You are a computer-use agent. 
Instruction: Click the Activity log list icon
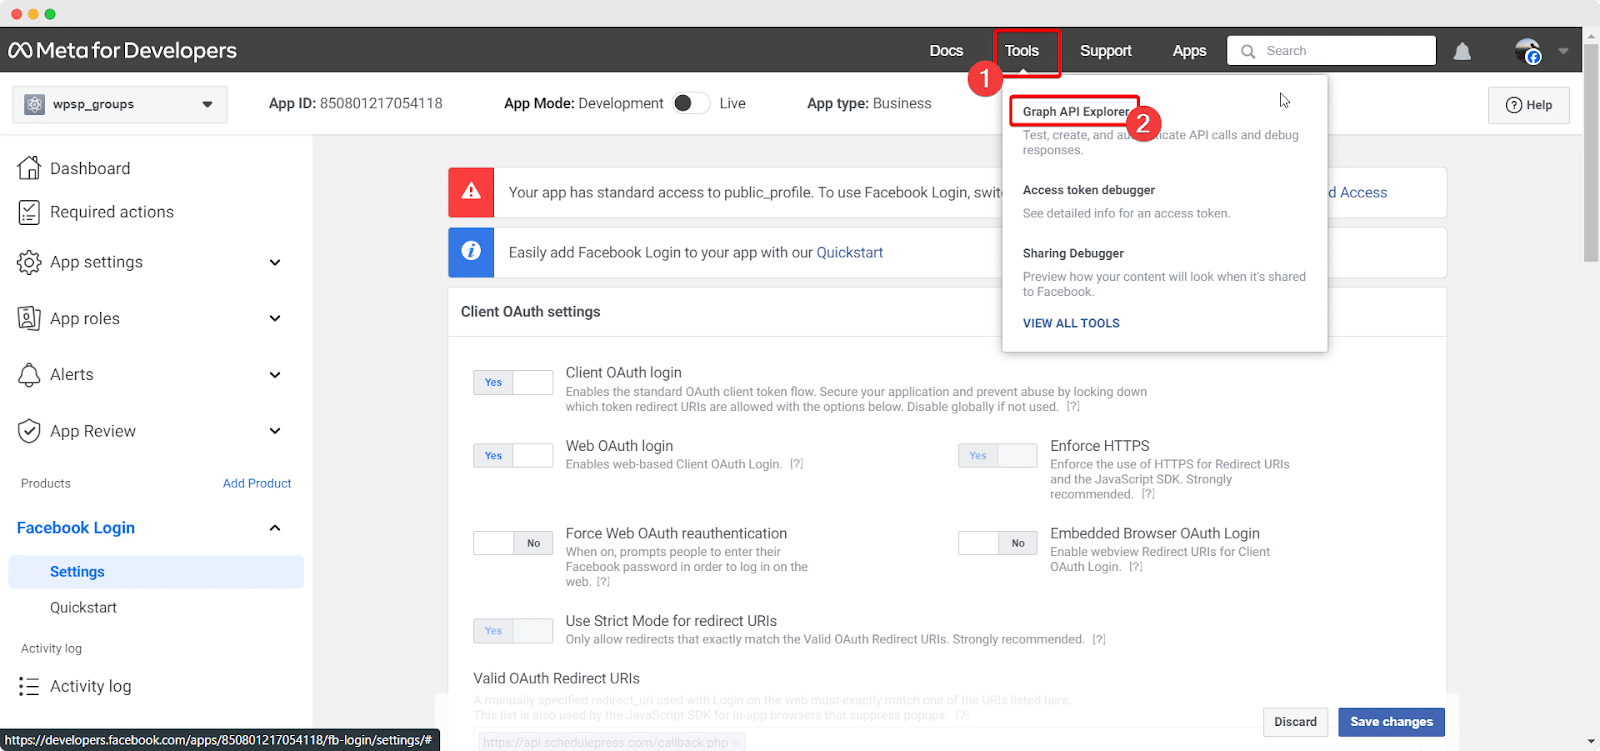coord(29,686)
